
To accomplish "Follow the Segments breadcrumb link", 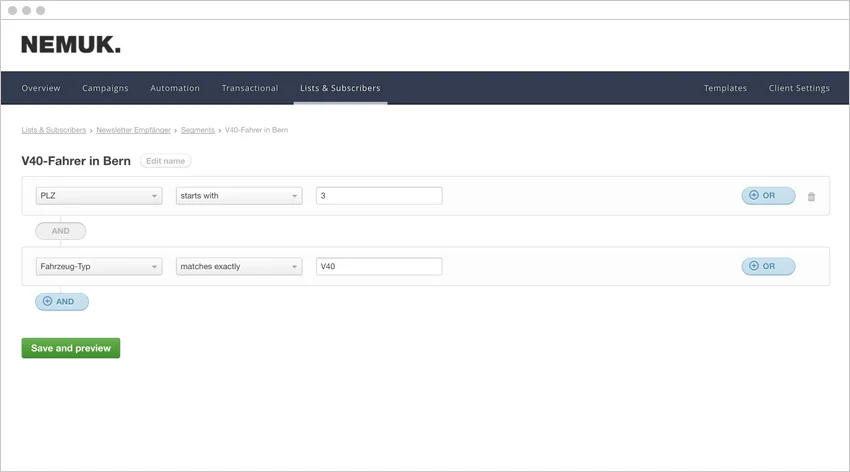I will (198, 130).
